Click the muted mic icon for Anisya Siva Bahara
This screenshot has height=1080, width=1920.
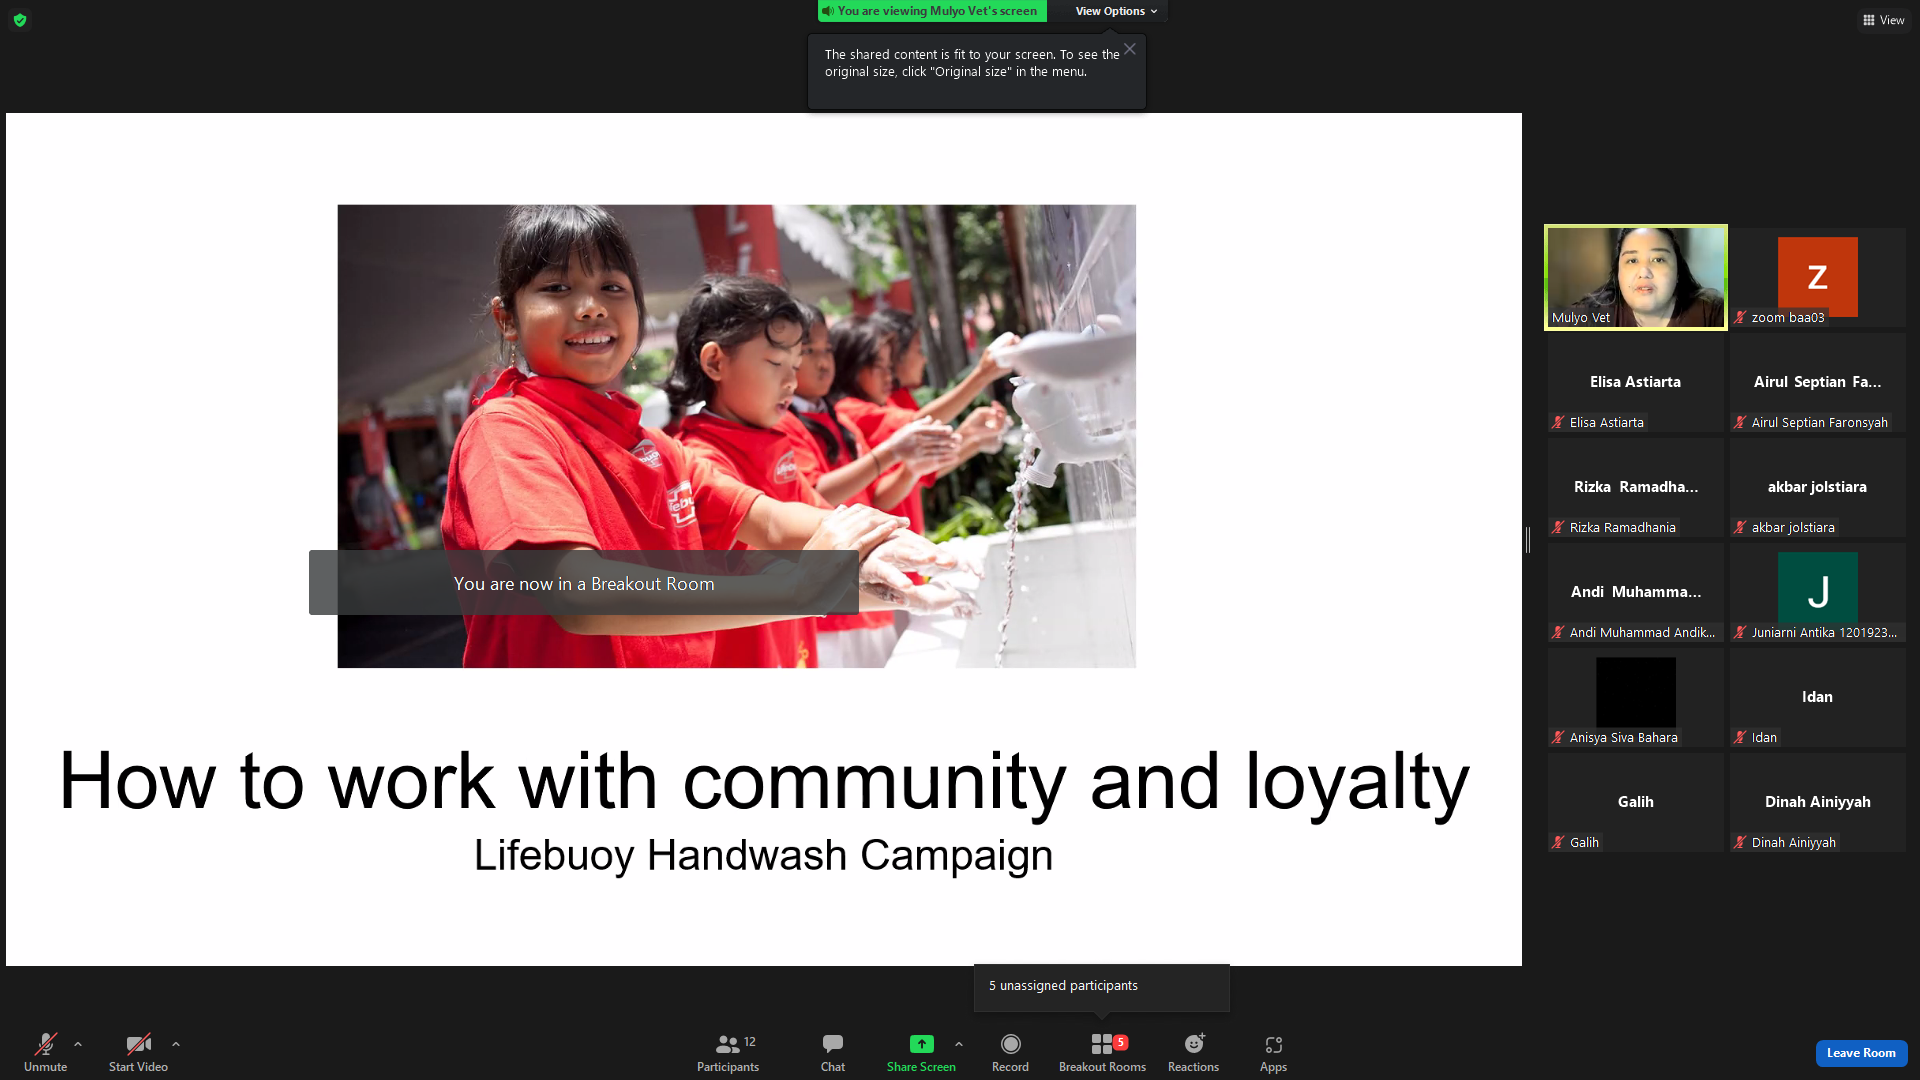pos(1558,737)
